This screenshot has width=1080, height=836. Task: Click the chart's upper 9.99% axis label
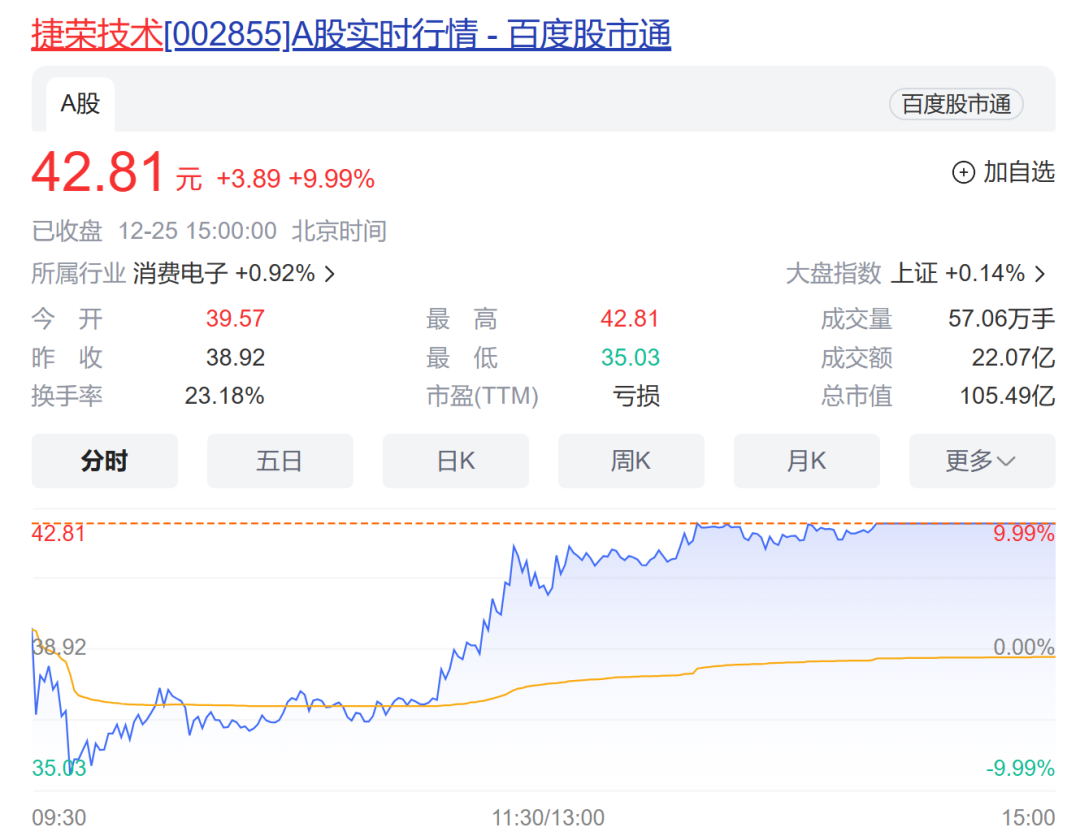click(1024, 533)
